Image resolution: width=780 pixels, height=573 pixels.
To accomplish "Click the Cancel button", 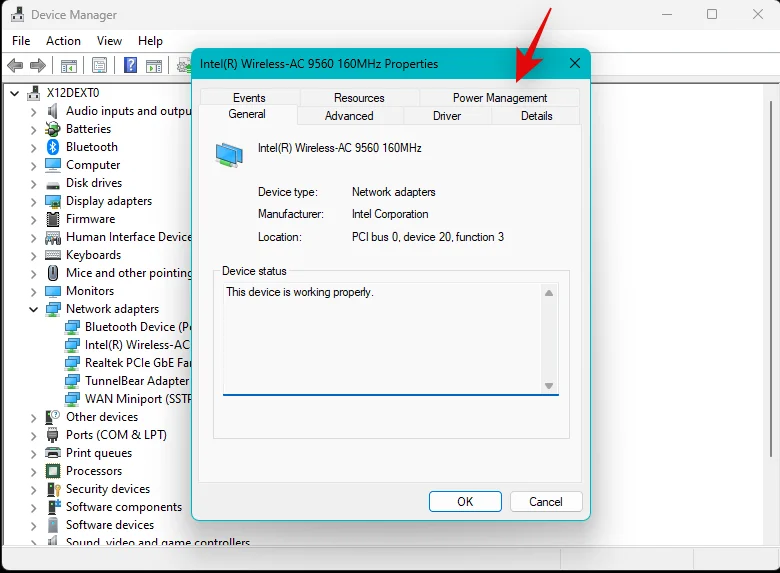I will [546, 501].
